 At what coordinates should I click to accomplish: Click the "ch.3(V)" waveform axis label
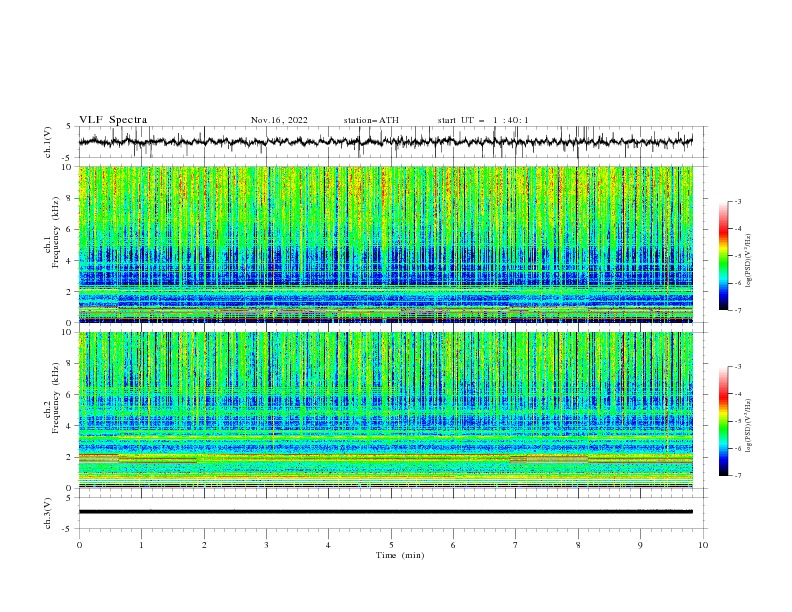point(48,513)
